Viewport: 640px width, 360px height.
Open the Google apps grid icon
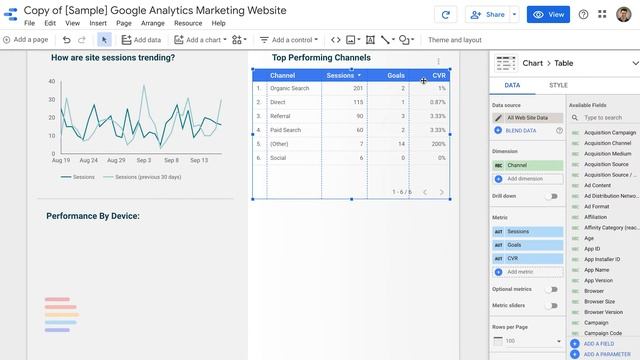[602, 14]
